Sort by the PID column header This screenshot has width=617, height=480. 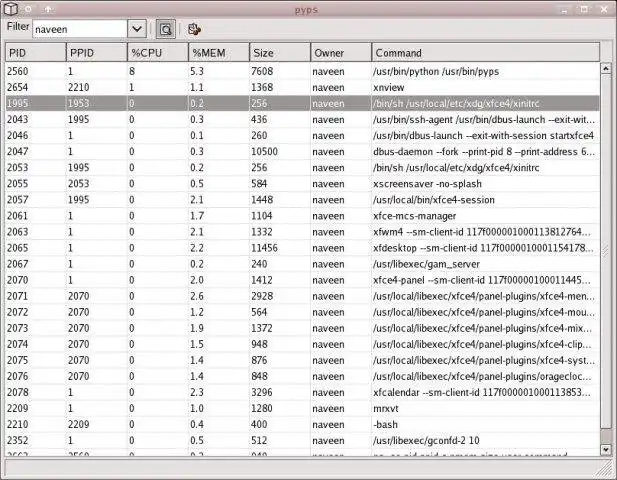[x=35, y=53]
